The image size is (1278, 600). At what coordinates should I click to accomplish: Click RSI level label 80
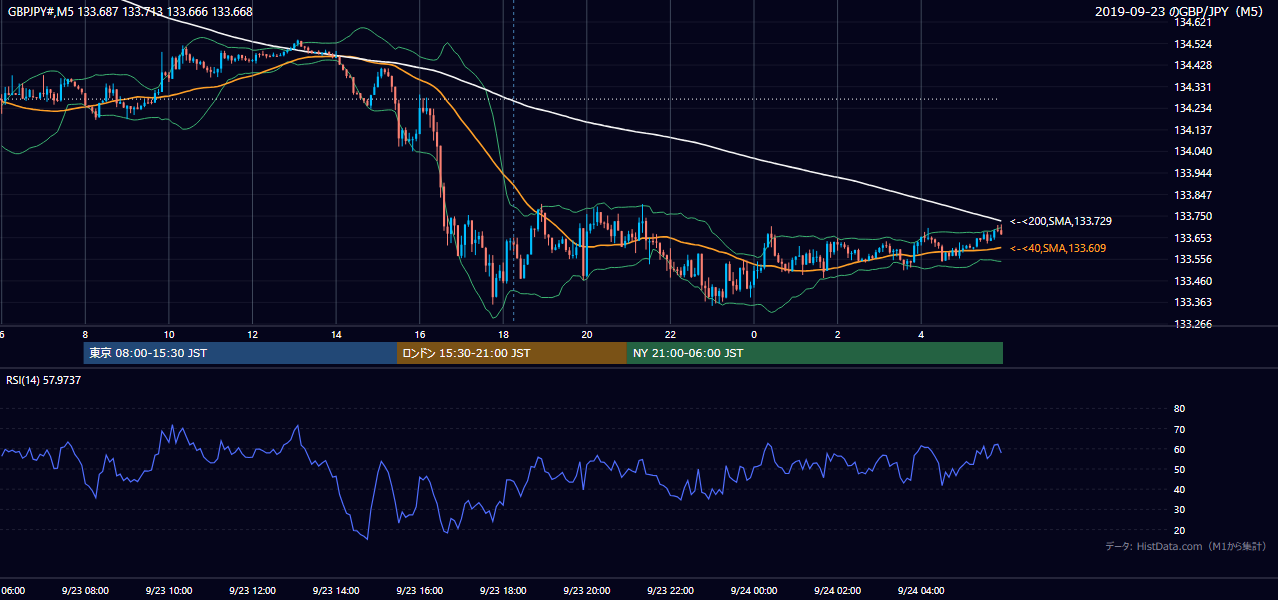(1179, 409)
